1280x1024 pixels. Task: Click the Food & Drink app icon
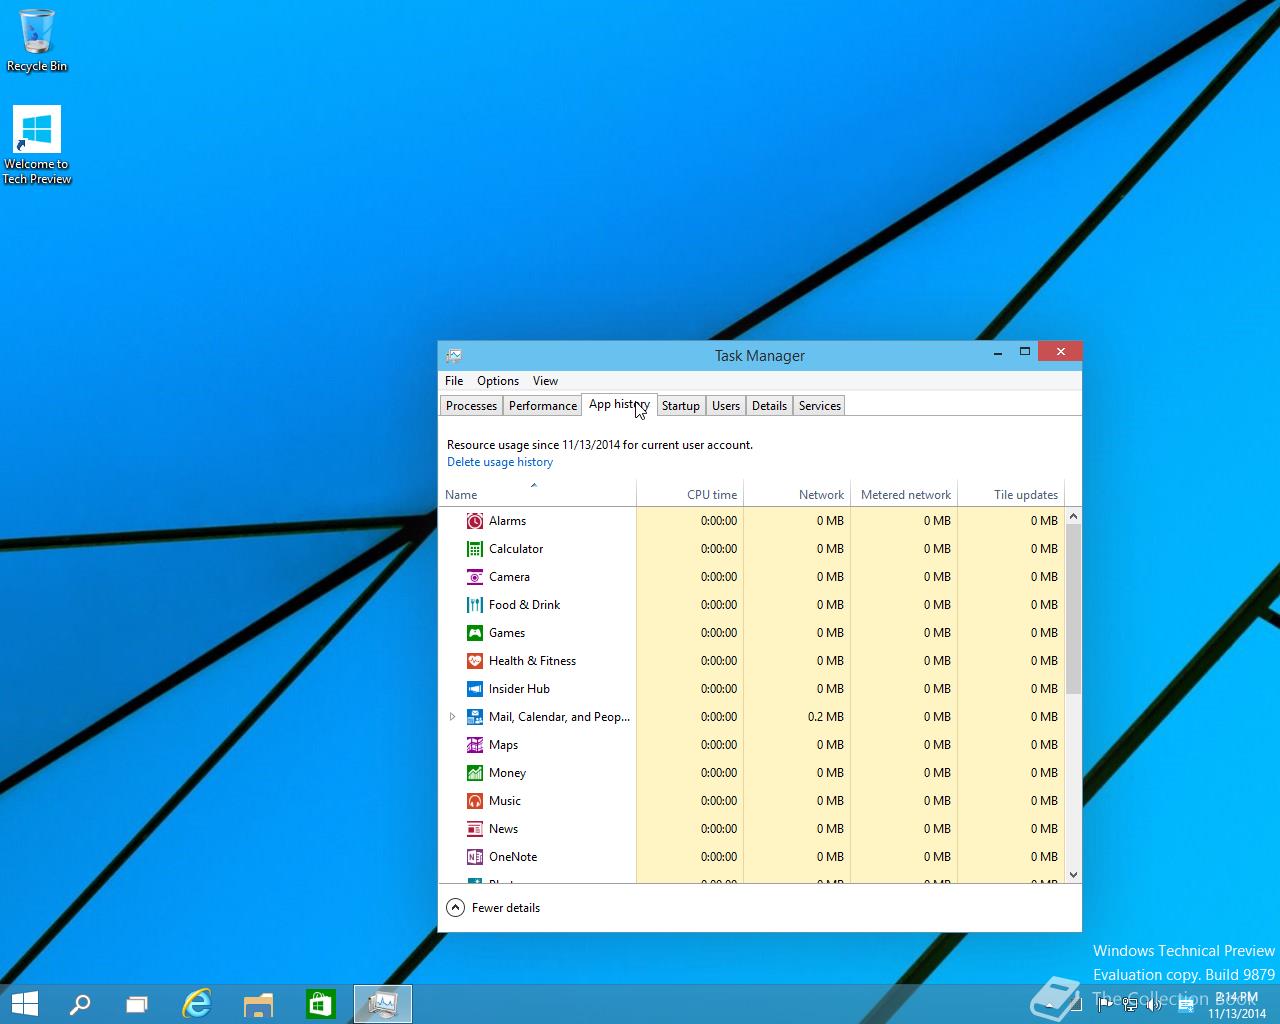[x=475, y=605]
